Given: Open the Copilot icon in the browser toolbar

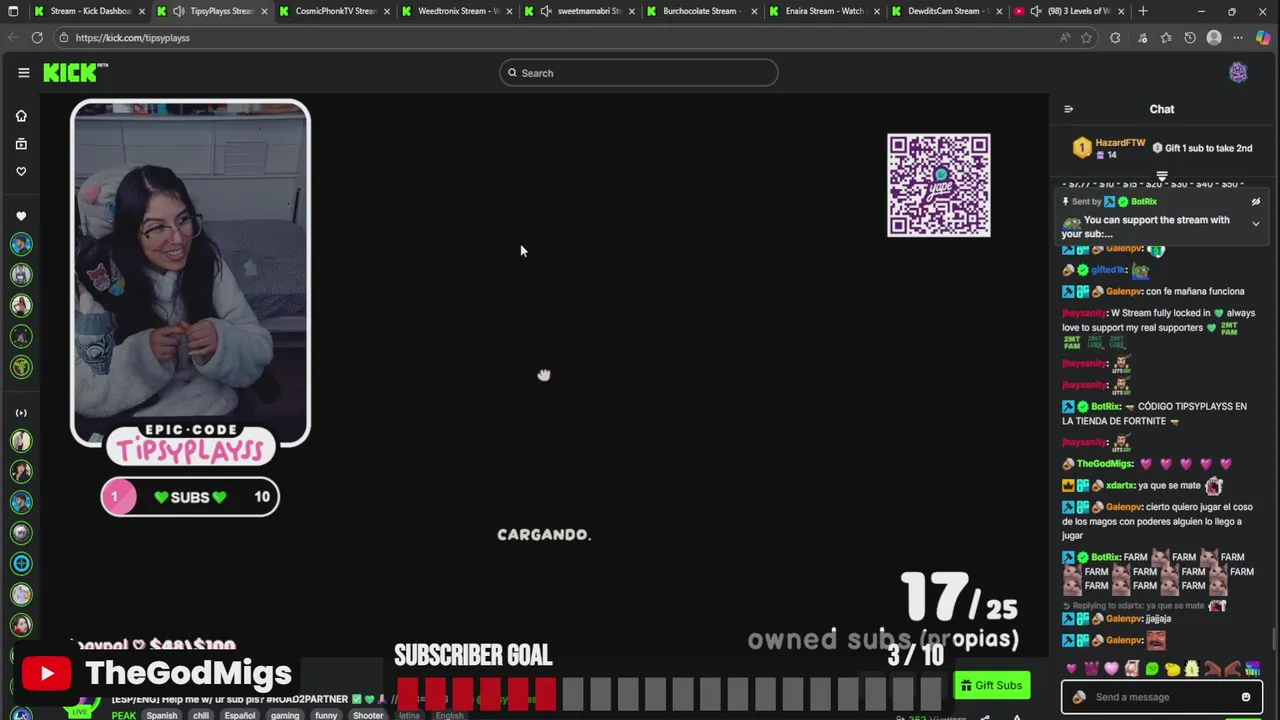Looking at the screenshot, I should pos(1263,38).
